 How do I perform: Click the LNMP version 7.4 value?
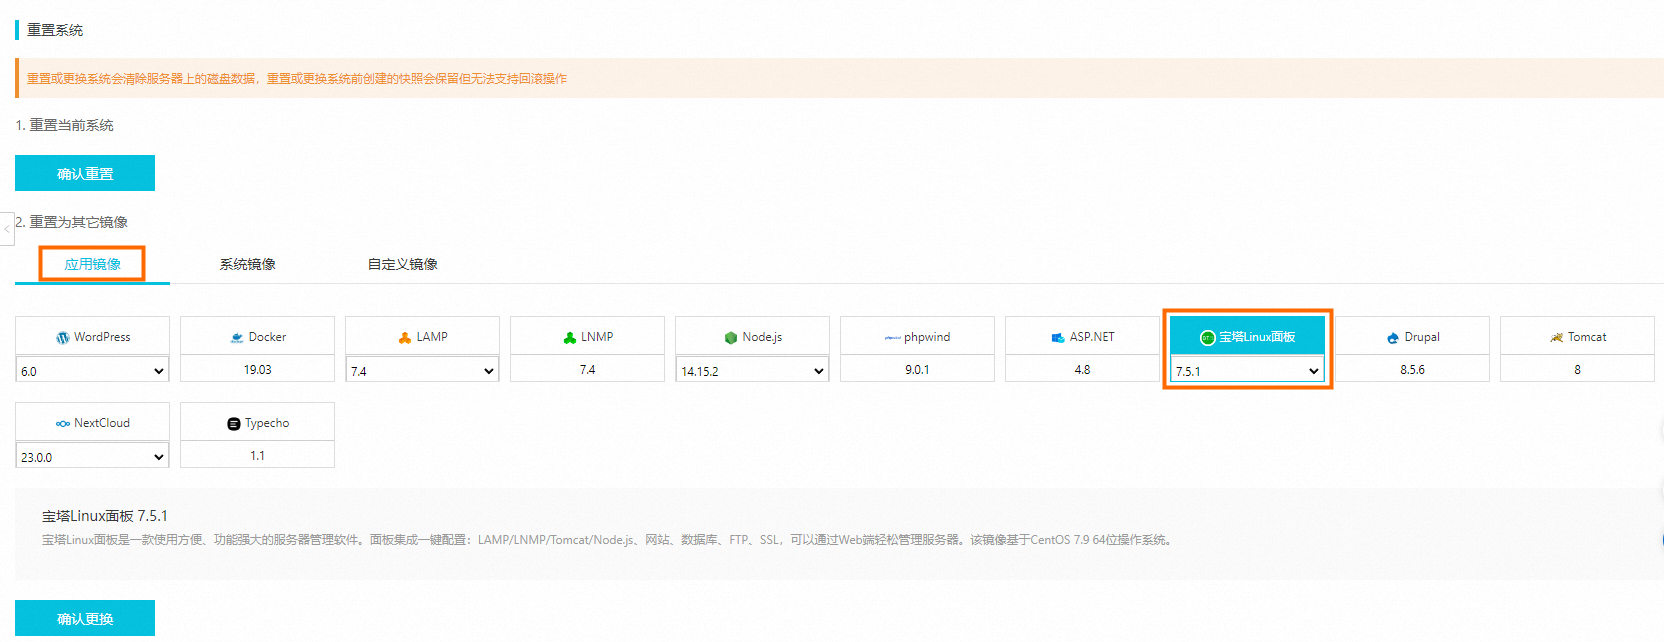587,369
